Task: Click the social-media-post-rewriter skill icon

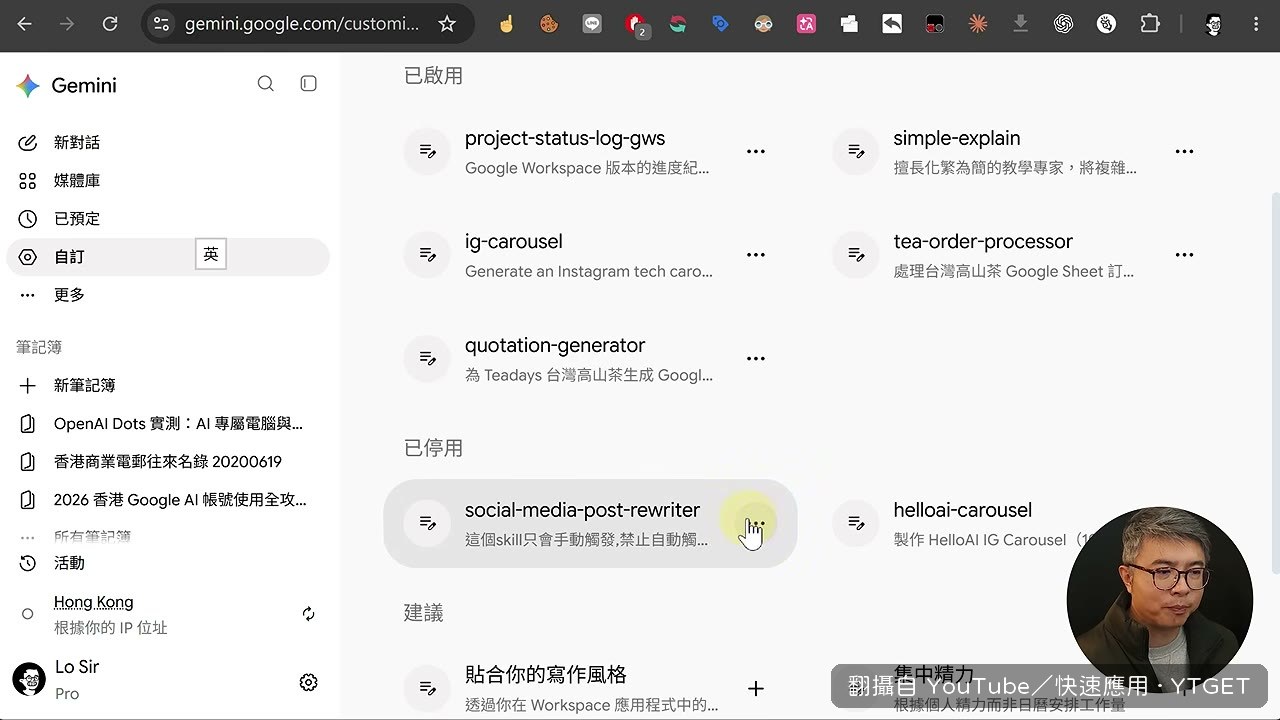Action: (x=427, y=523)
